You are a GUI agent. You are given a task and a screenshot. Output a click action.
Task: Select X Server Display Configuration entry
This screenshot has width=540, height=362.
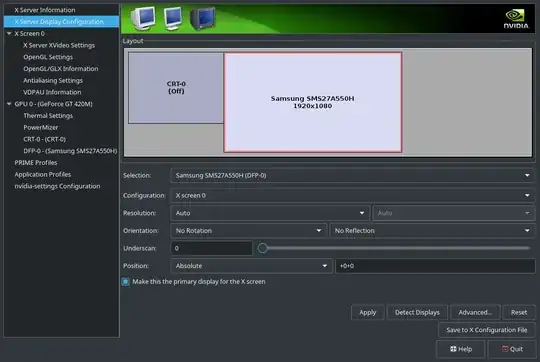(61, 21)
